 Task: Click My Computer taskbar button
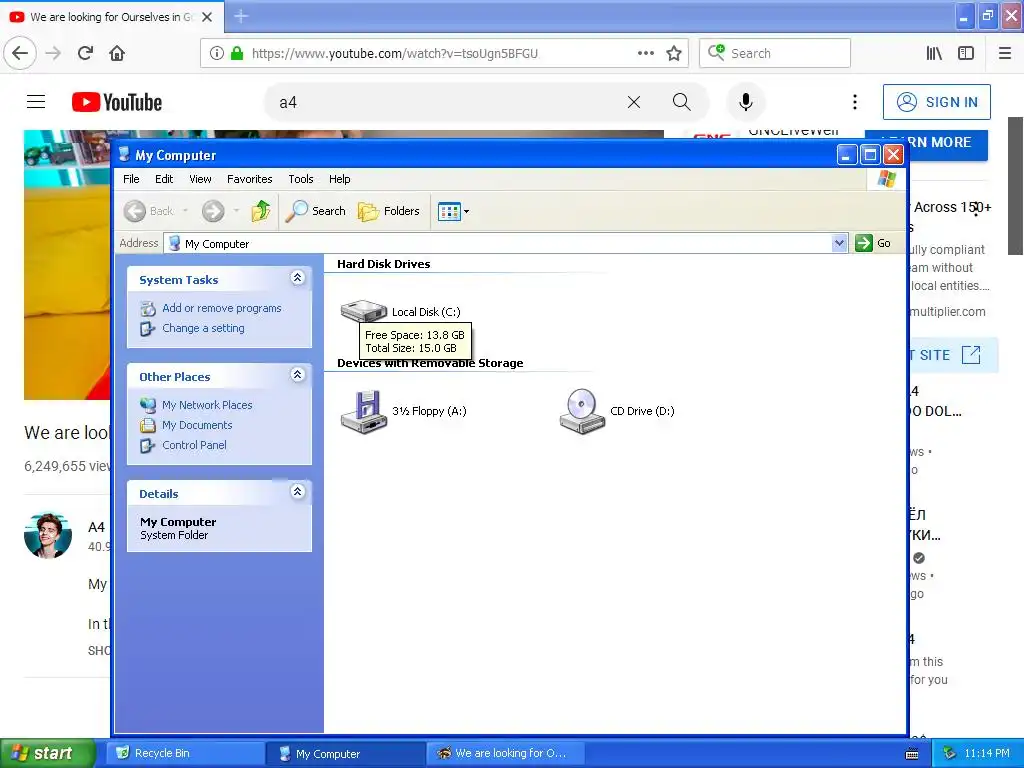tap(346, 754)
